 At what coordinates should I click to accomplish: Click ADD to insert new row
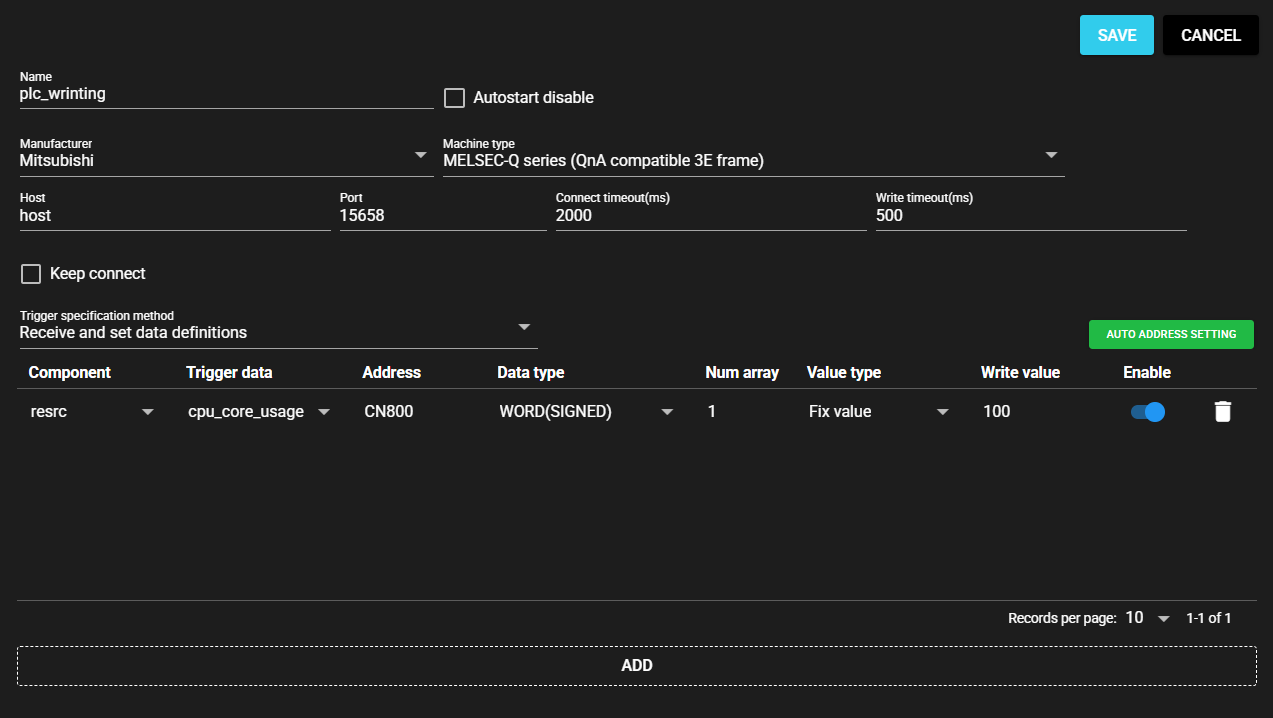click(636, 666)
